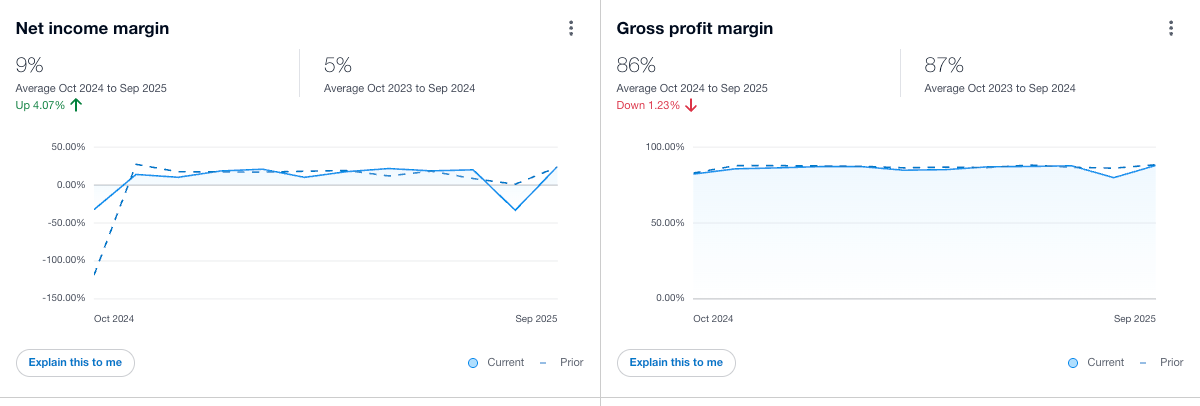This screenshot has width=1200, height=406.
Task: Toggle Prior series label in Net income margin legend
Action: click(x=571, y=362)
